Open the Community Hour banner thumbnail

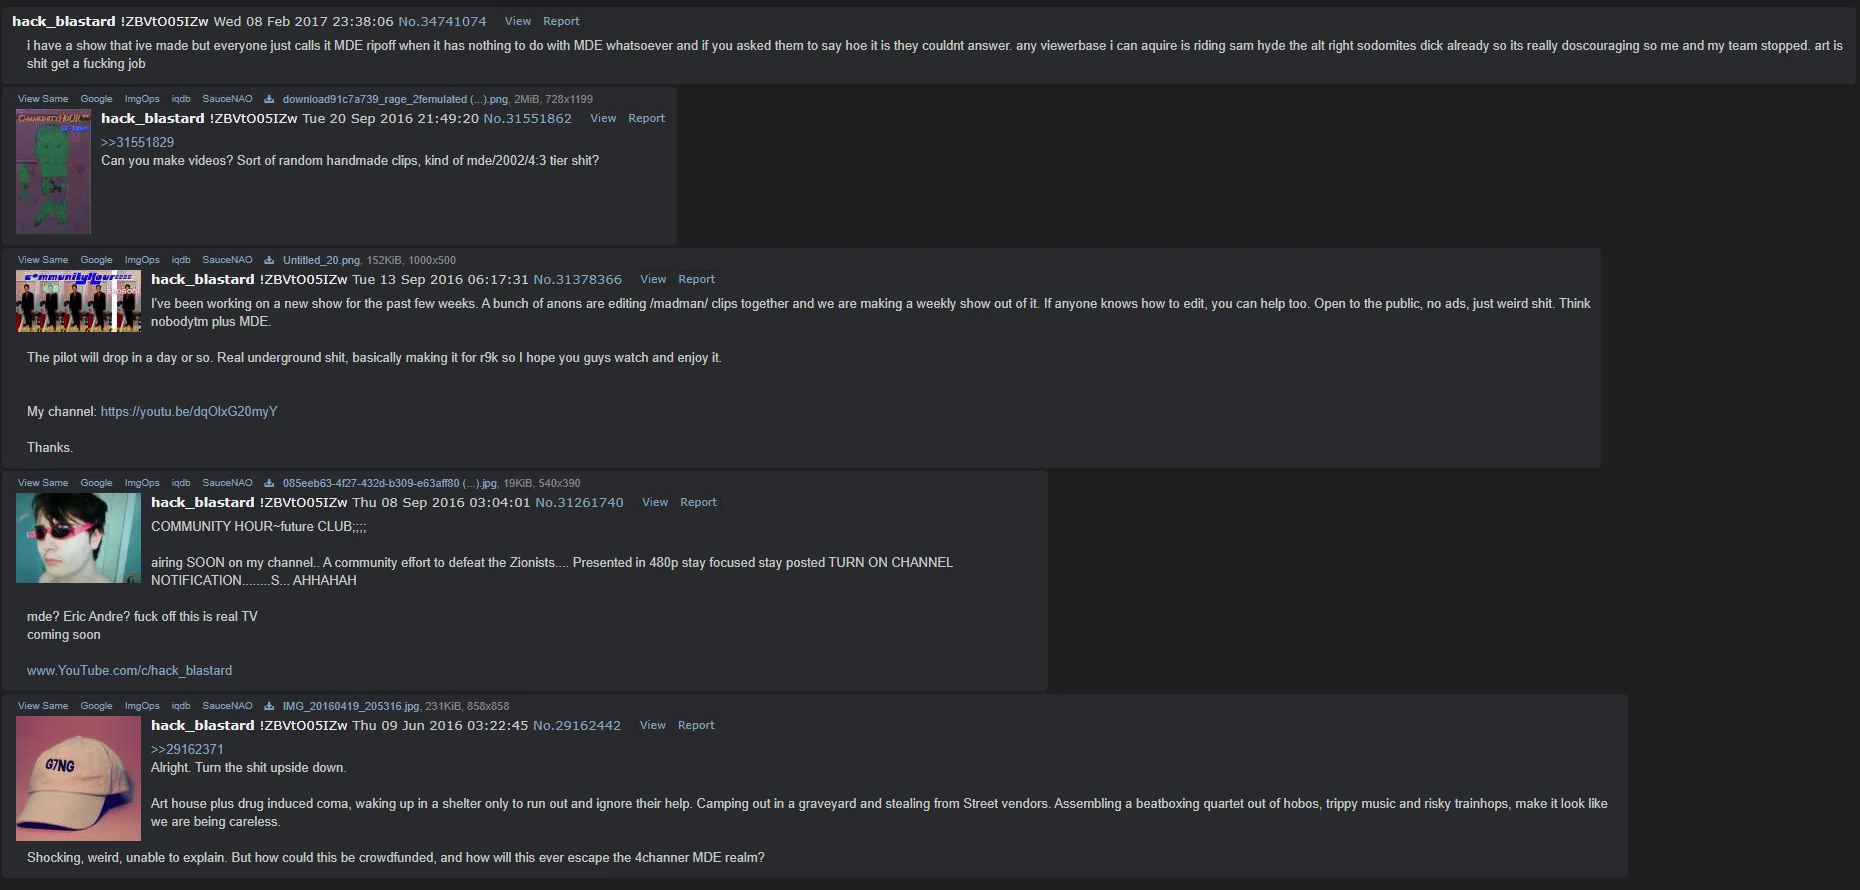click(x=78, y=301)
